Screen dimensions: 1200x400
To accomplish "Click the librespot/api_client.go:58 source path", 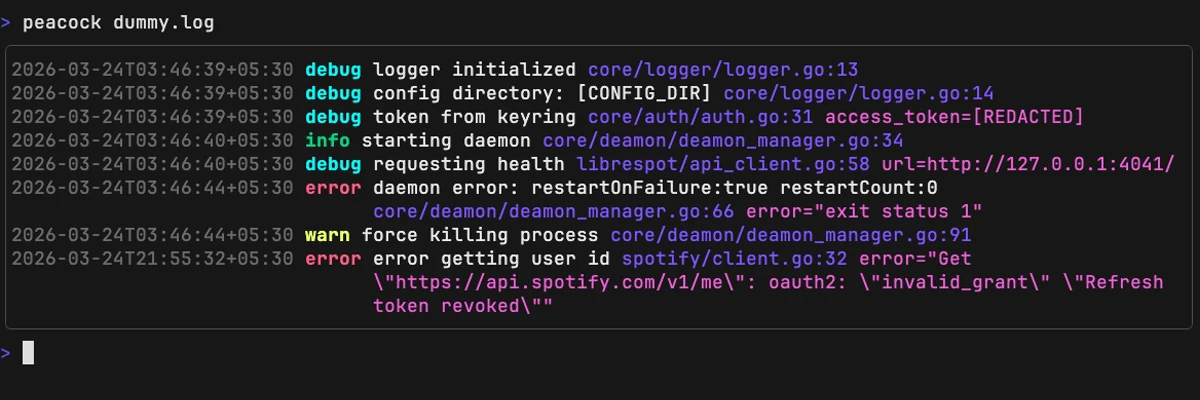I will point(723,164).
